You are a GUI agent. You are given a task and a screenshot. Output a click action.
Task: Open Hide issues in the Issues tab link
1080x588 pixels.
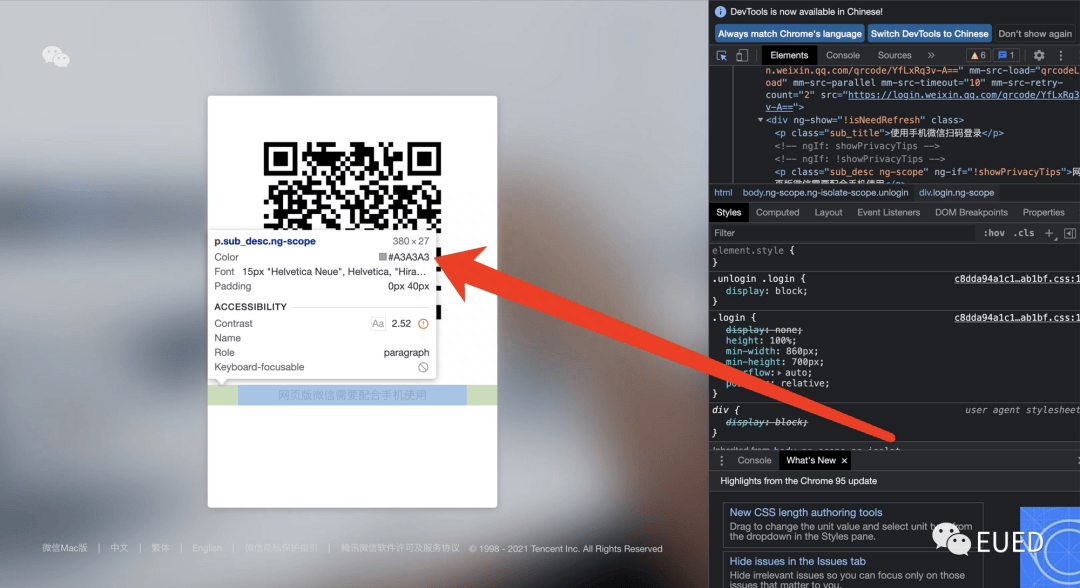(797, 561)
